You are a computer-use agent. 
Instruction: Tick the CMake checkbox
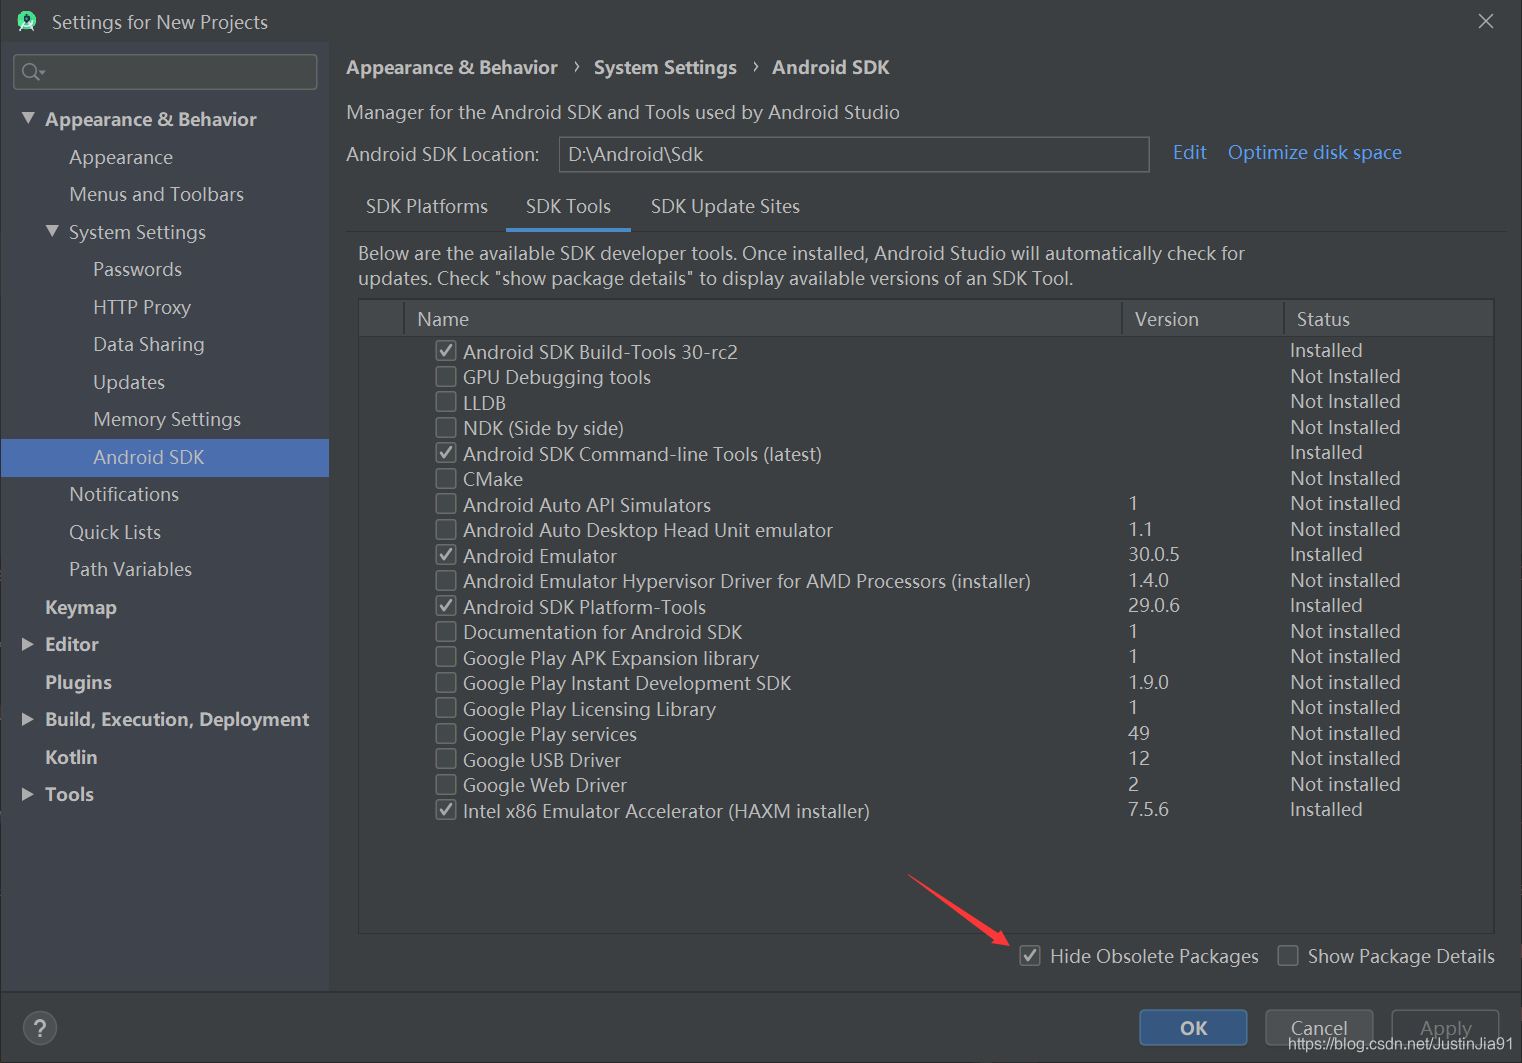tap(446, 478)
